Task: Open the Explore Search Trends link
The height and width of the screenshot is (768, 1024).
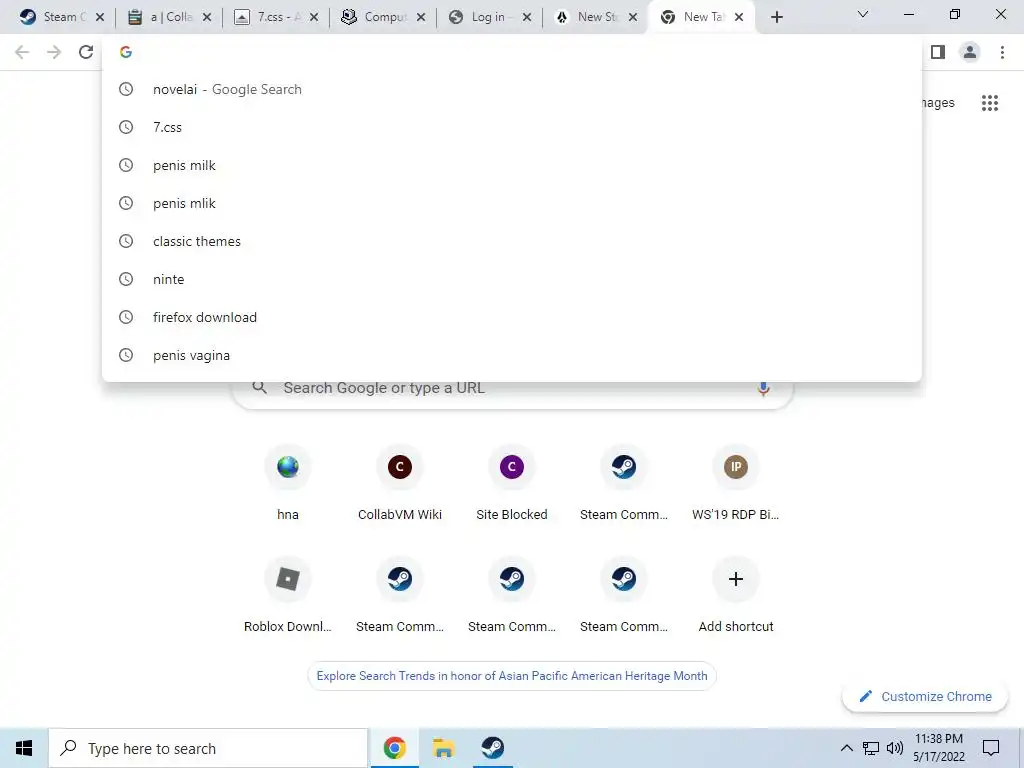Action: [512, 676]
